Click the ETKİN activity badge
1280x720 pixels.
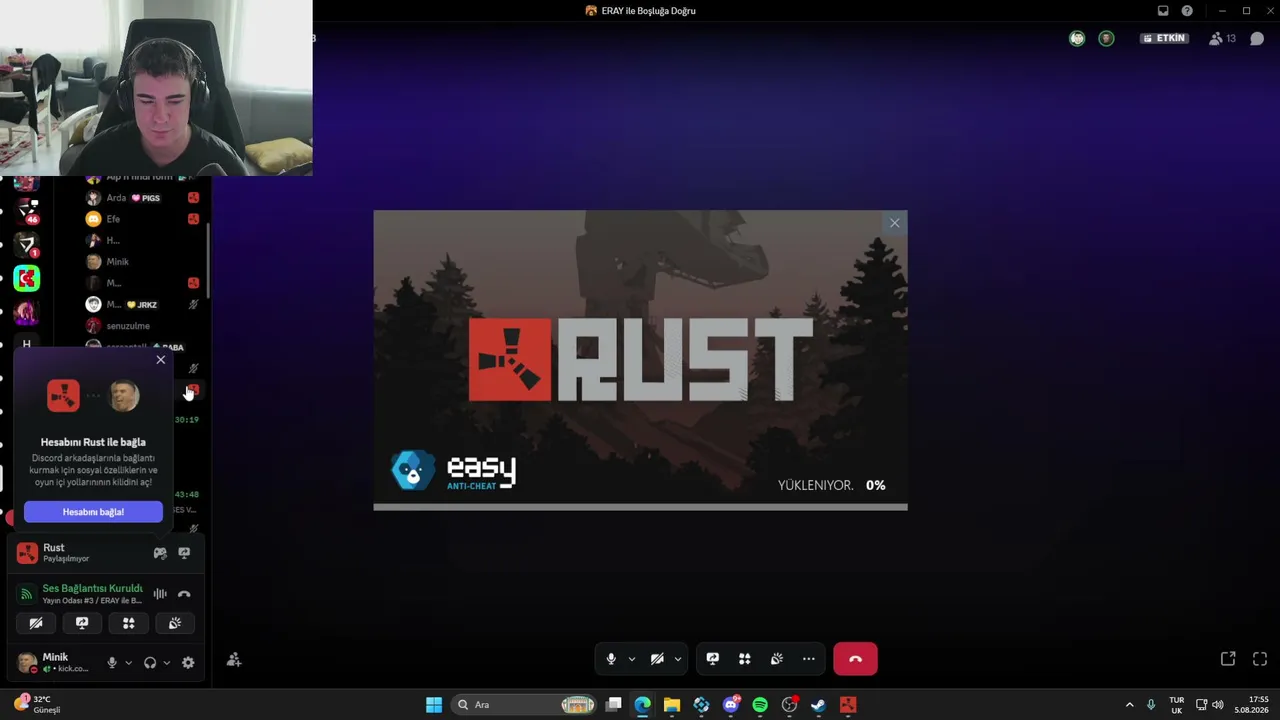(1165, 39)
